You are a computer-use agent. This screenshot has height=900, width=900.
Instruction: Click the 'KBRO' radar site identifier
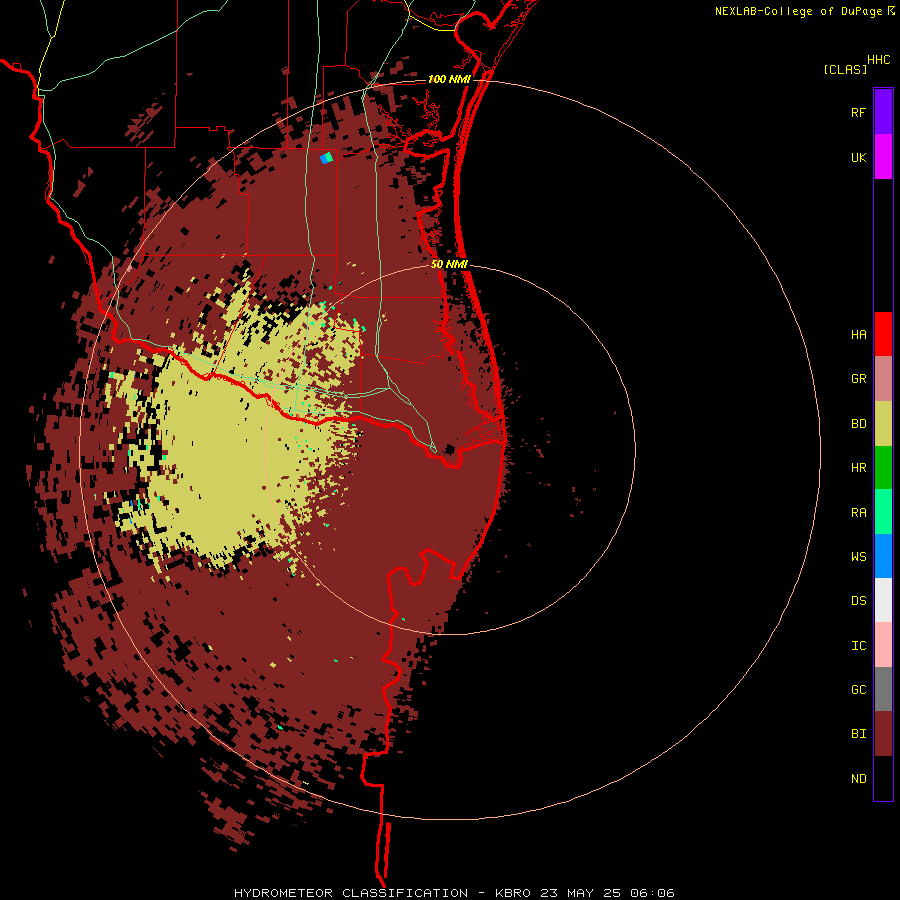coord(513,893)
